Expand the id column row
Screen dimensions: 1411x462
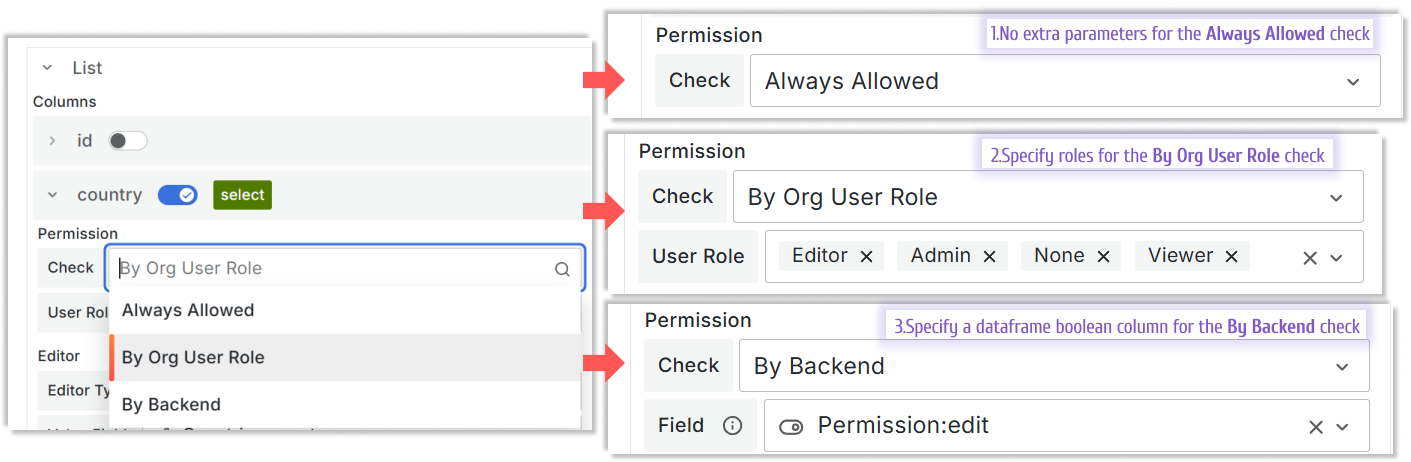pos(53,141)
